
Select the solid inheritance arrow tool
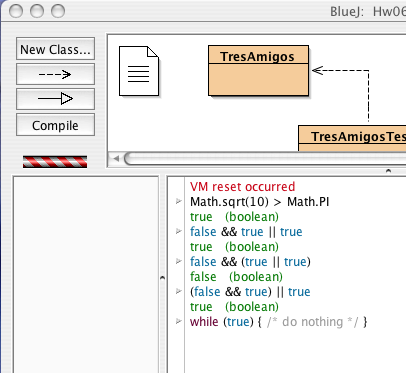[x=55, y=99]
